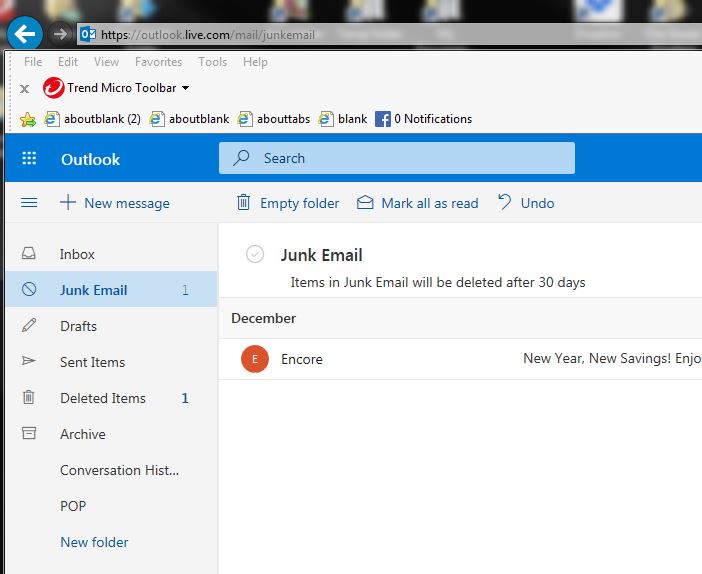Image resolution: width=702 pixels, height=574 pixels.
Task: Click the Undo button
Action: [526, 203]
